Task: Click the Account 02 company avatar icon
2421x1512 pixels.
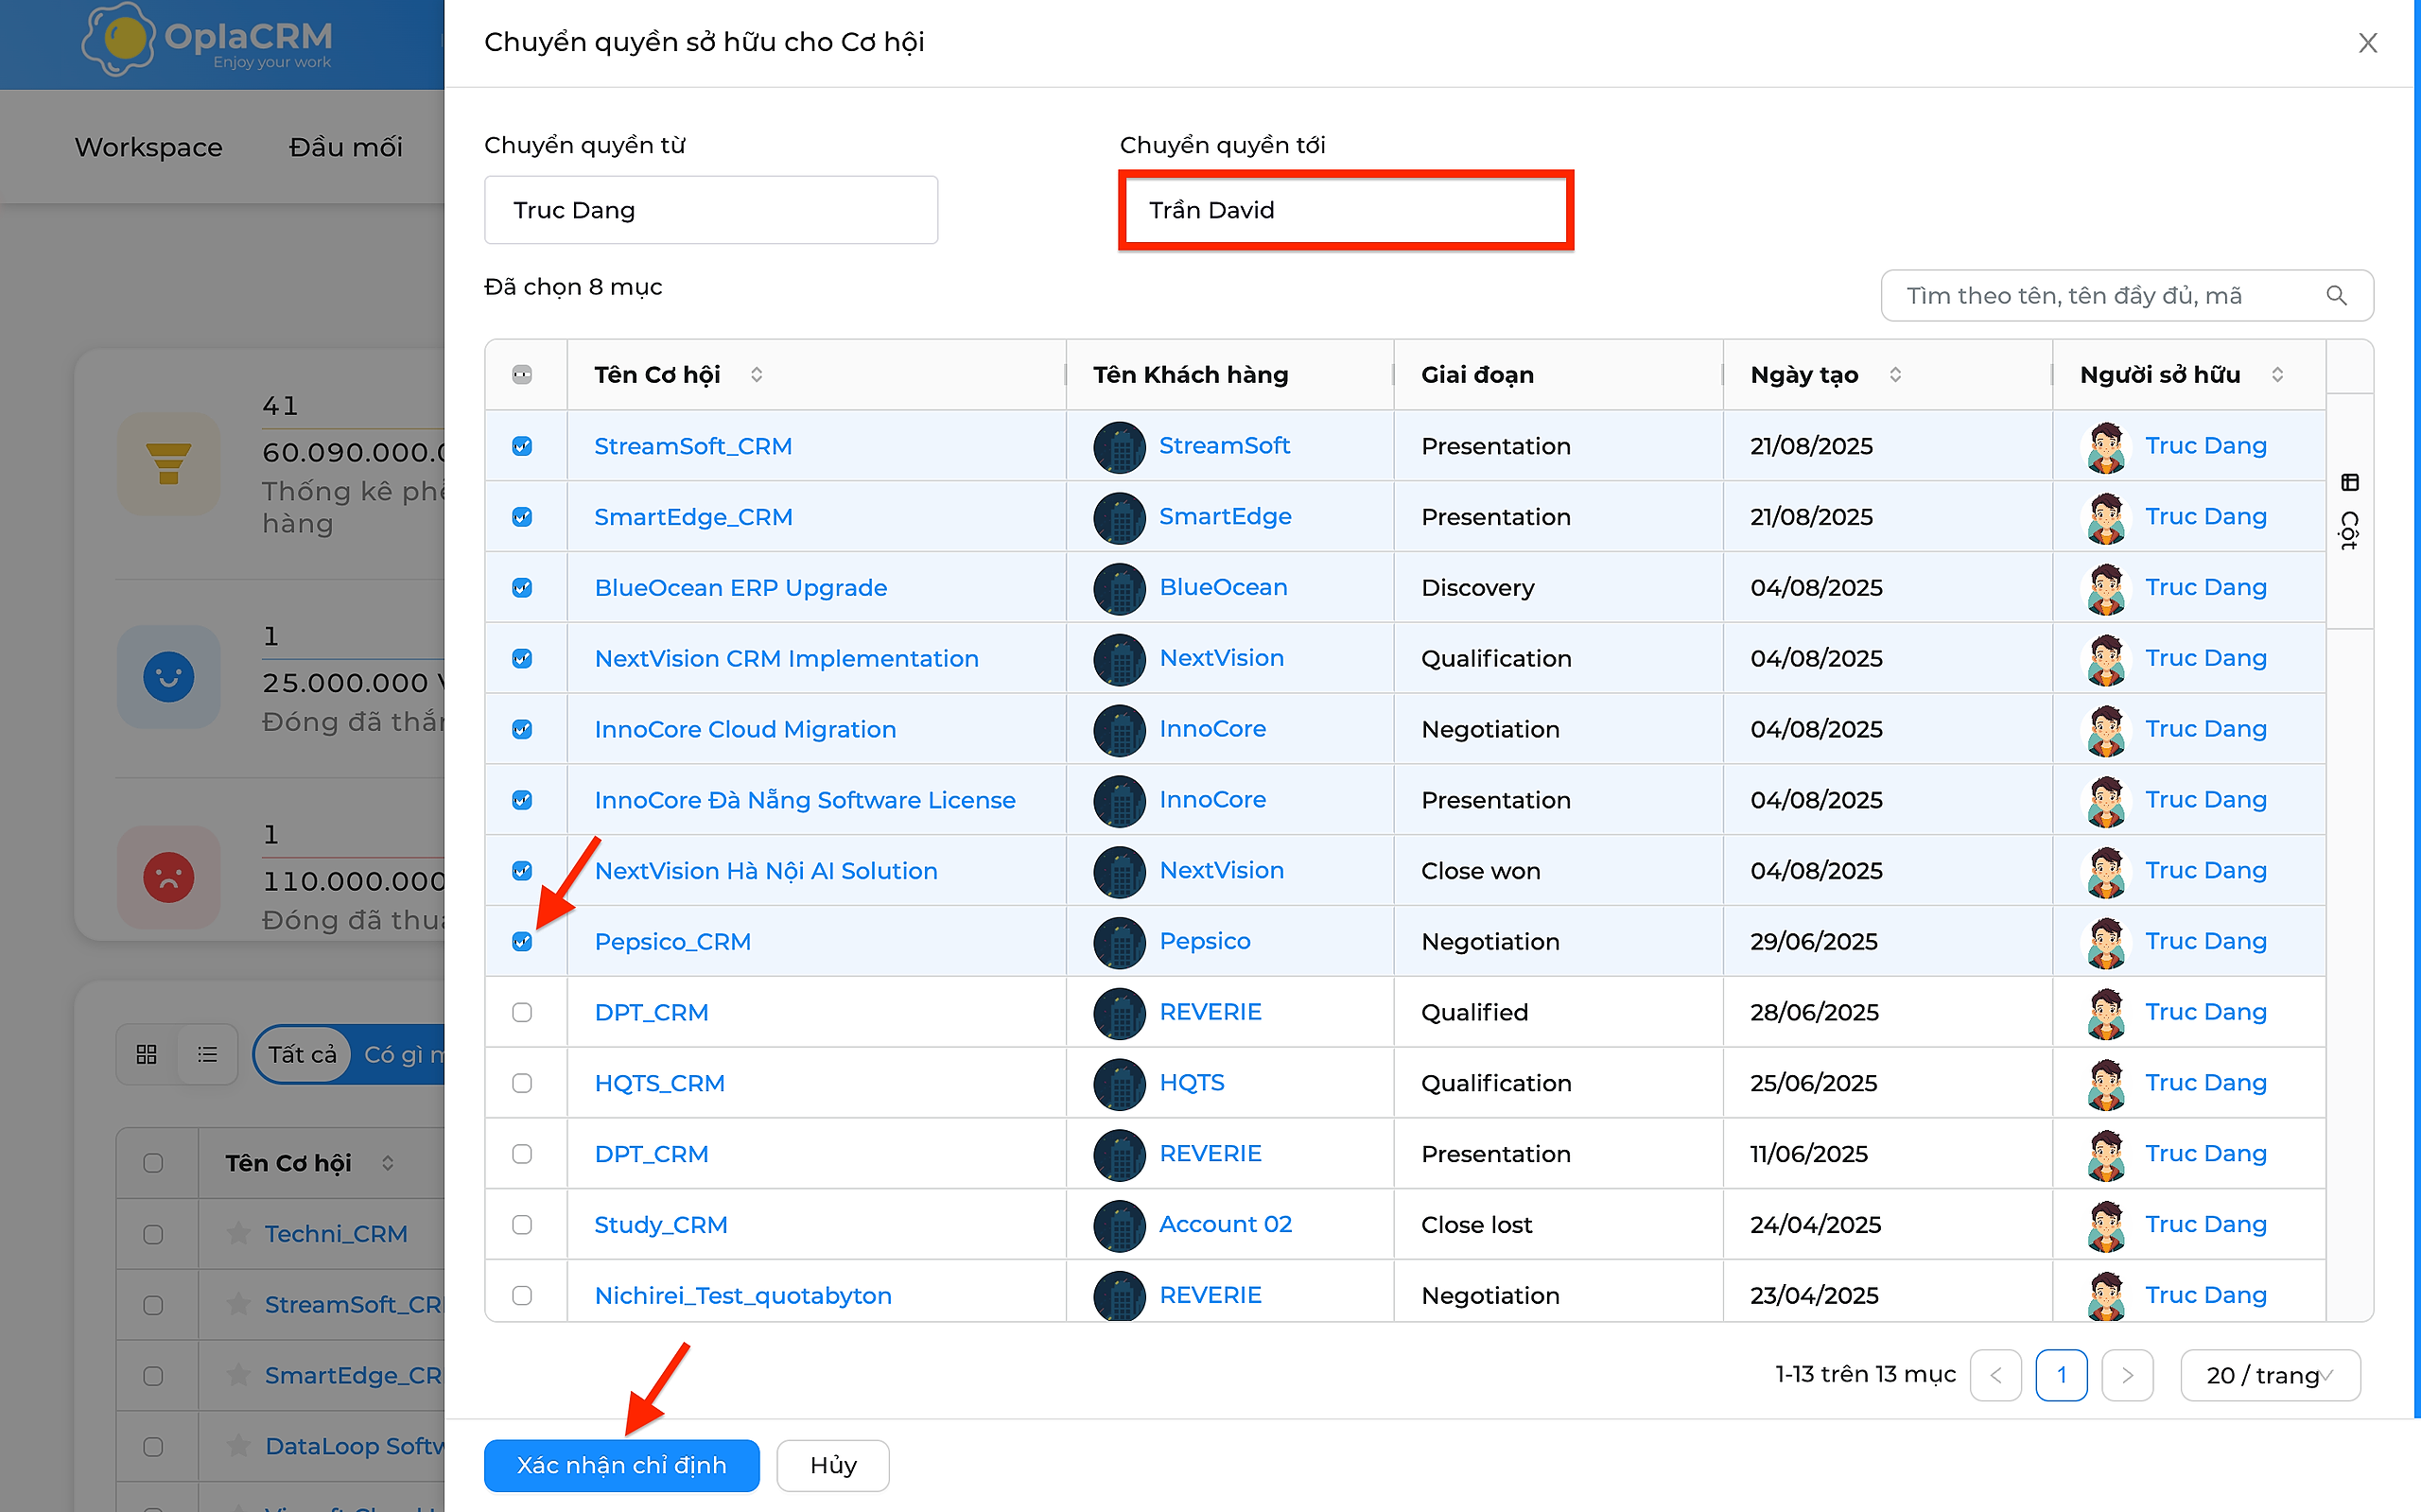Action: (x=1119, y=1225)
